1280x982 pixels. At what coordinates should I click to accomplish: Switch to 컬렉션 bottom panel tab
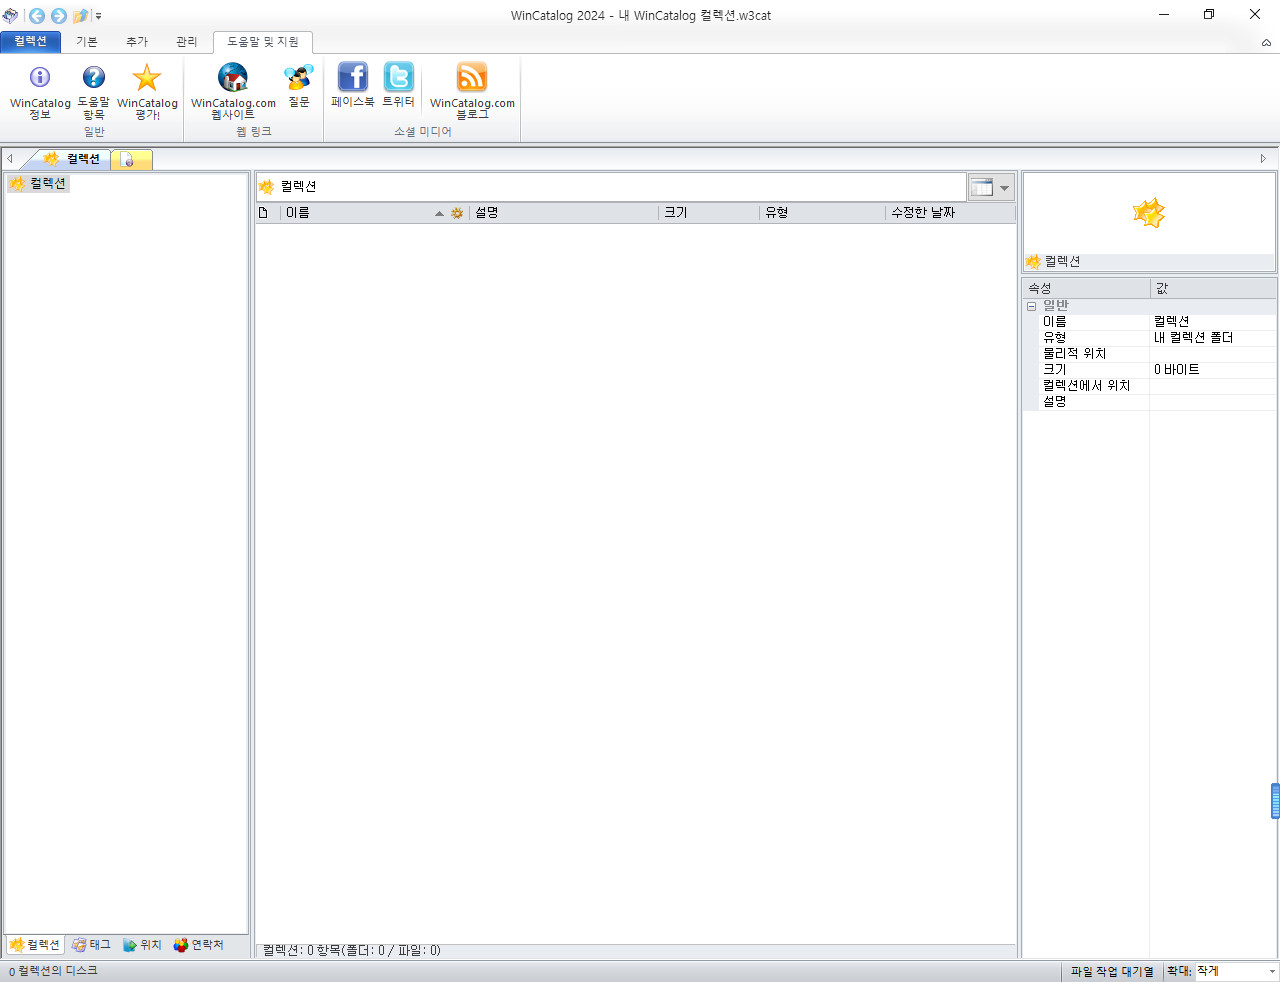point(35,945)
